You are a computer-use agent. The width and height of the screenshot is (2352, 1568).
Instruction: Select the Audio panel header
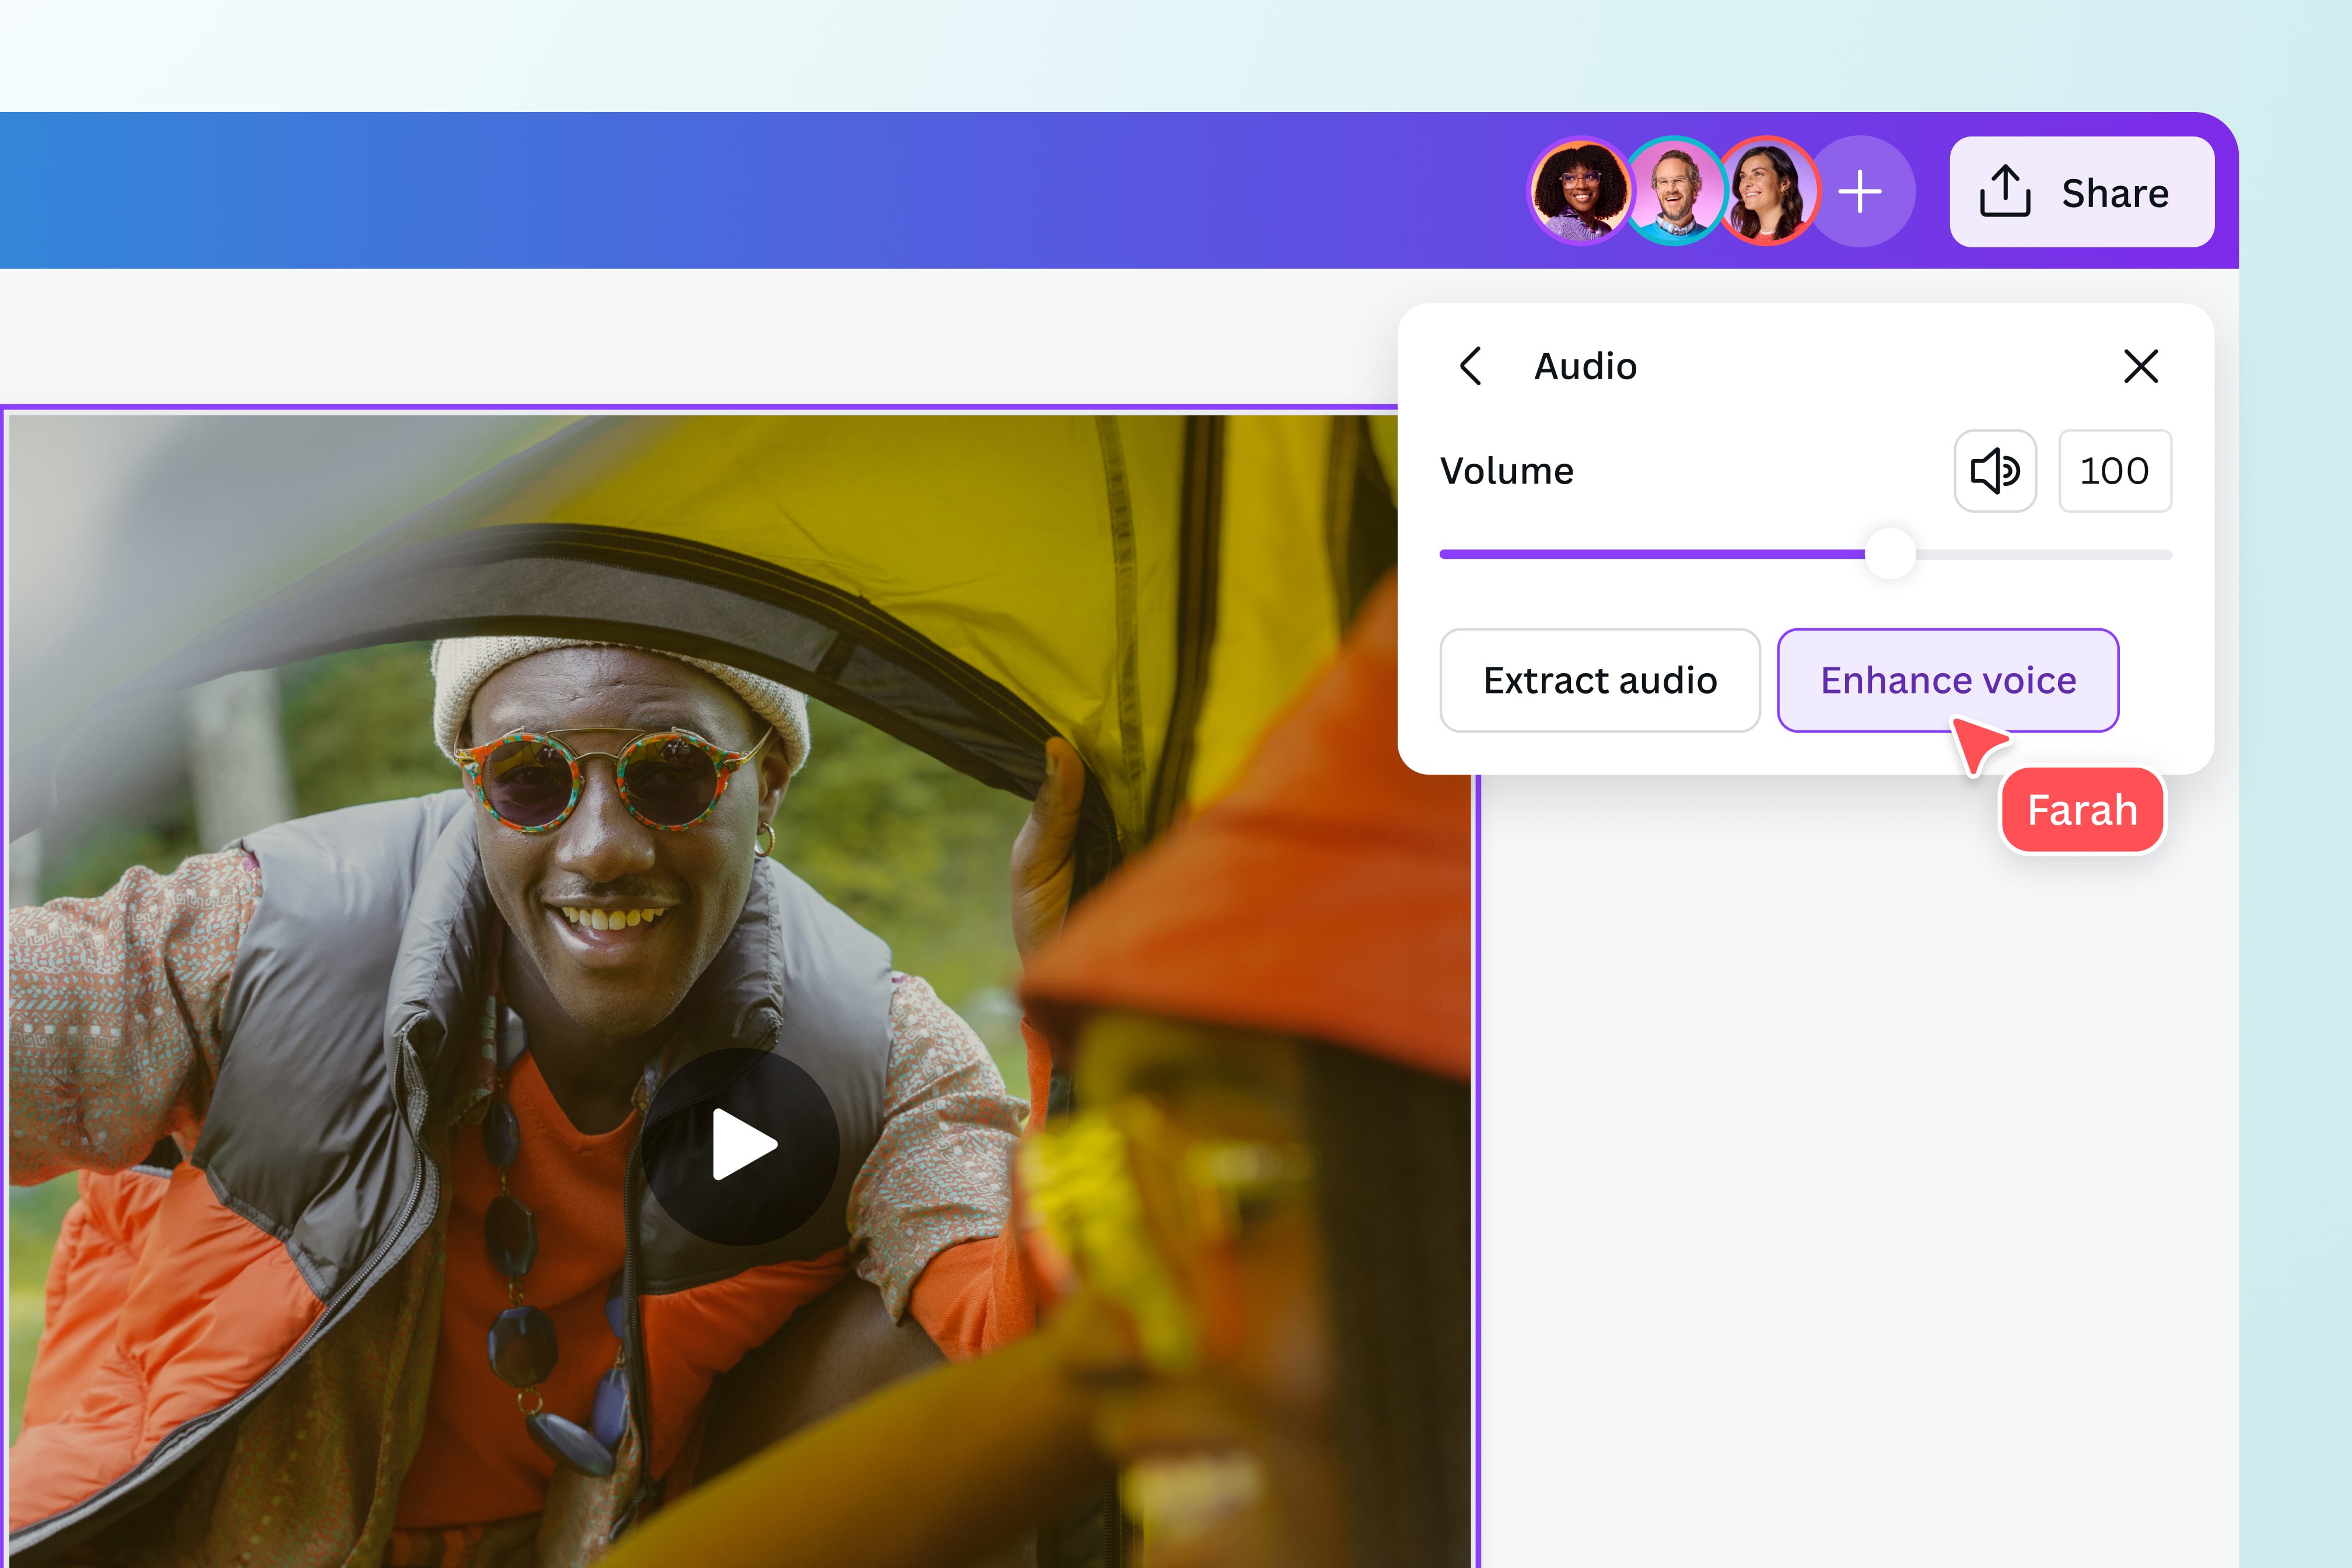click(1585, 366)
